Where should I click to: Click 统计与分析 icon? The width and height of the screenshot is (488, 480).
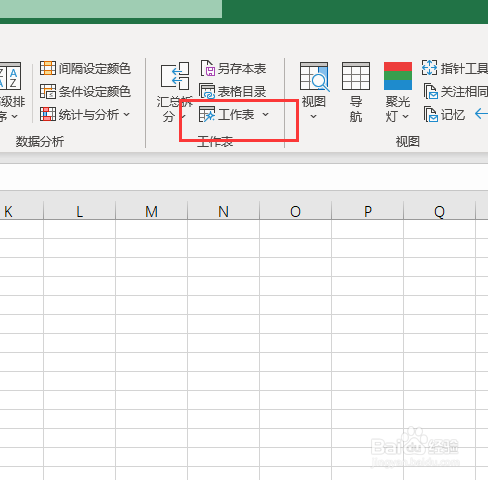48,114
